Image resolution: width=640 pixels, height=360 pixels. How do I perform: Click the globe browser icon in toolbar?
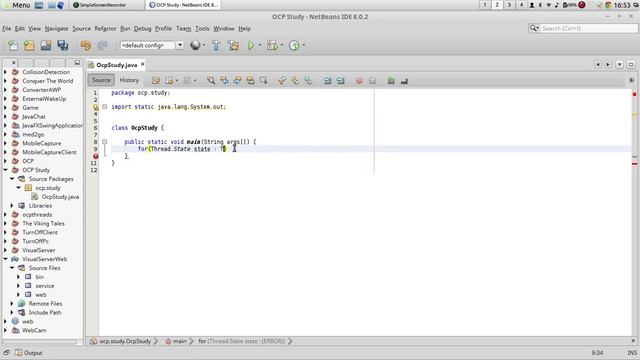pos(195,45)
